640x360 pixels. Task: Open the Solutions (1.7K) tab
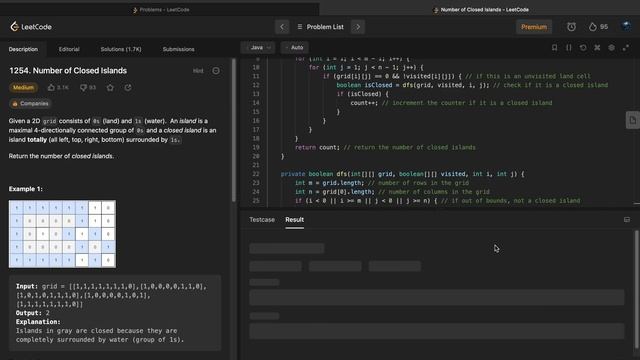[x=121, y=49]
